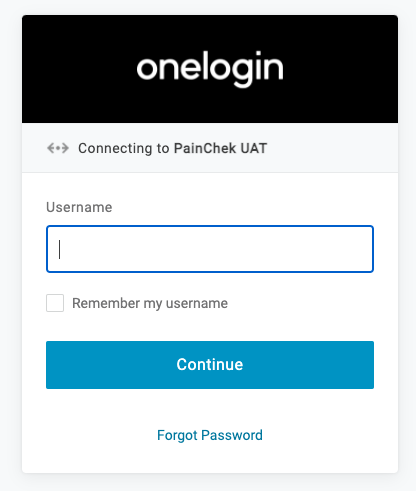Click the 'Connecting to PainChek UAT' text

pyautogui.click(x=173, y=148)
